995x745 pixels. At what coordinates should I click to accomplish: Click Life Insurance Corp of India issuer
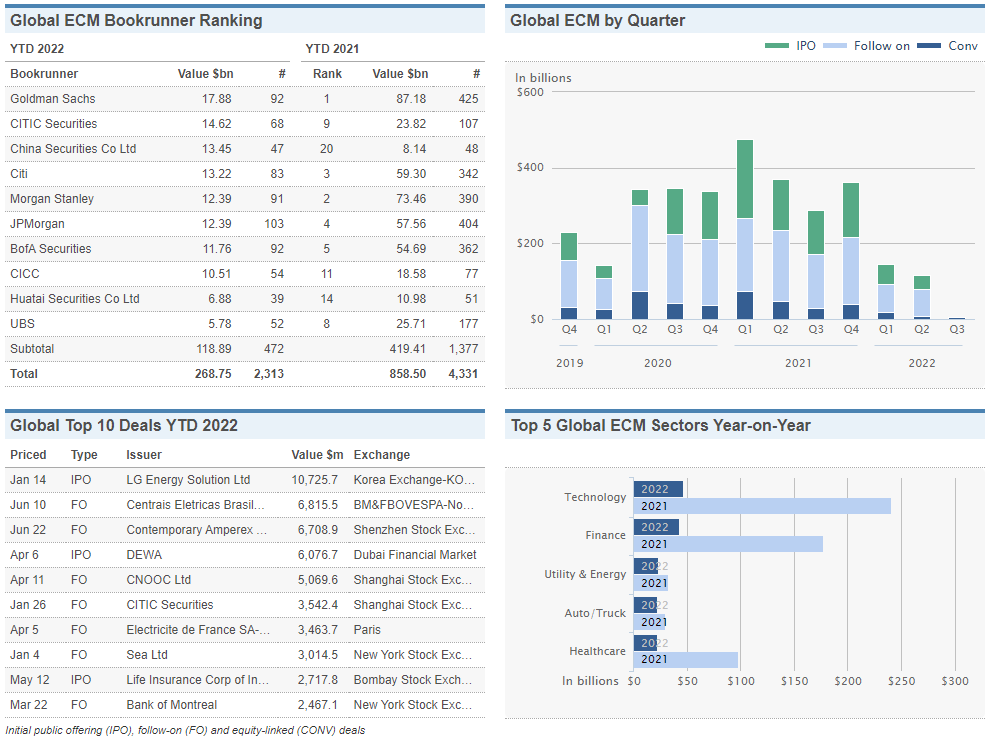(197, 680)
